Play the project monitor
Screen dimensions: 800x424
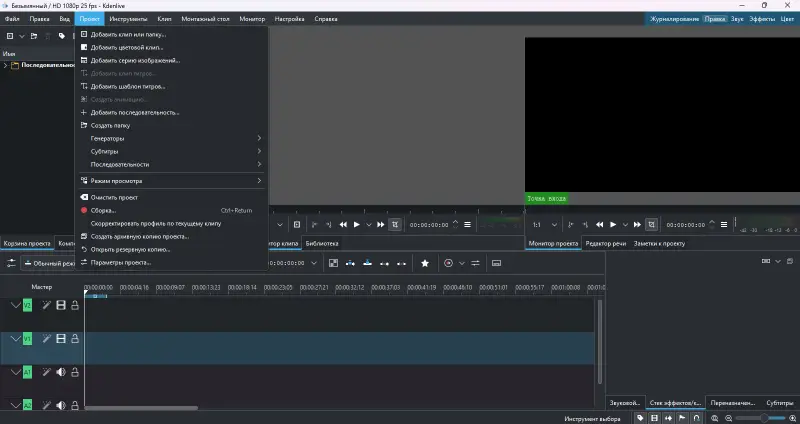[613, 225]
